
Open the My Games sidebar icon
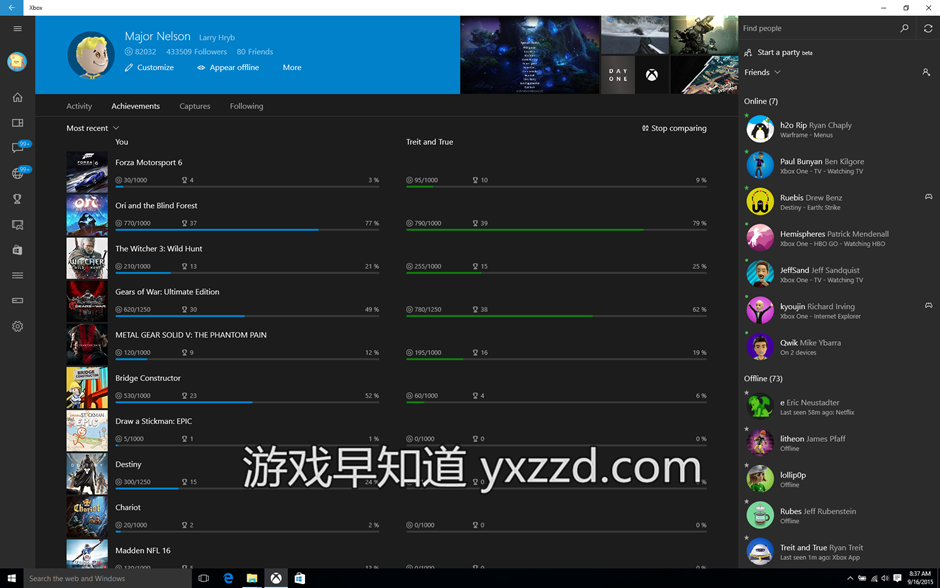click(x=17, y=123)
